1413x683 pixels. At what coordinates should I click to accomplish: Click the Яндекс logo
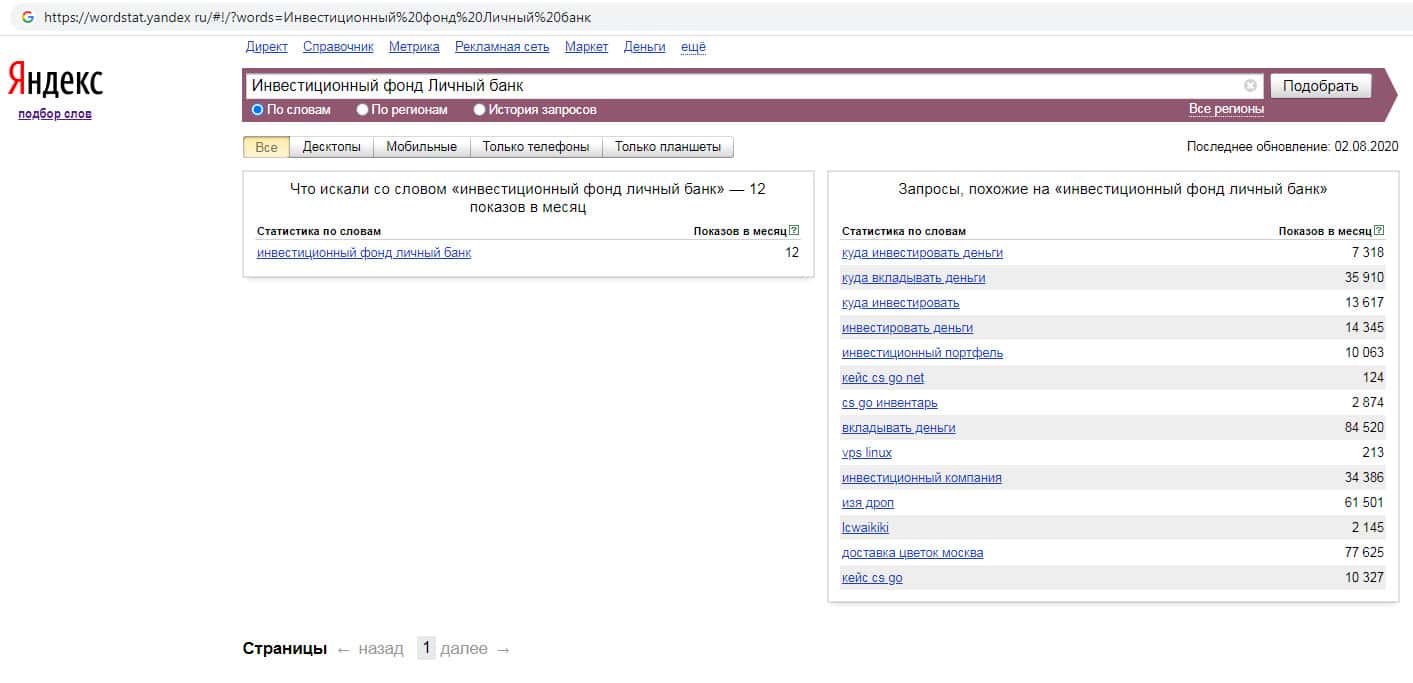pos(55,80)
